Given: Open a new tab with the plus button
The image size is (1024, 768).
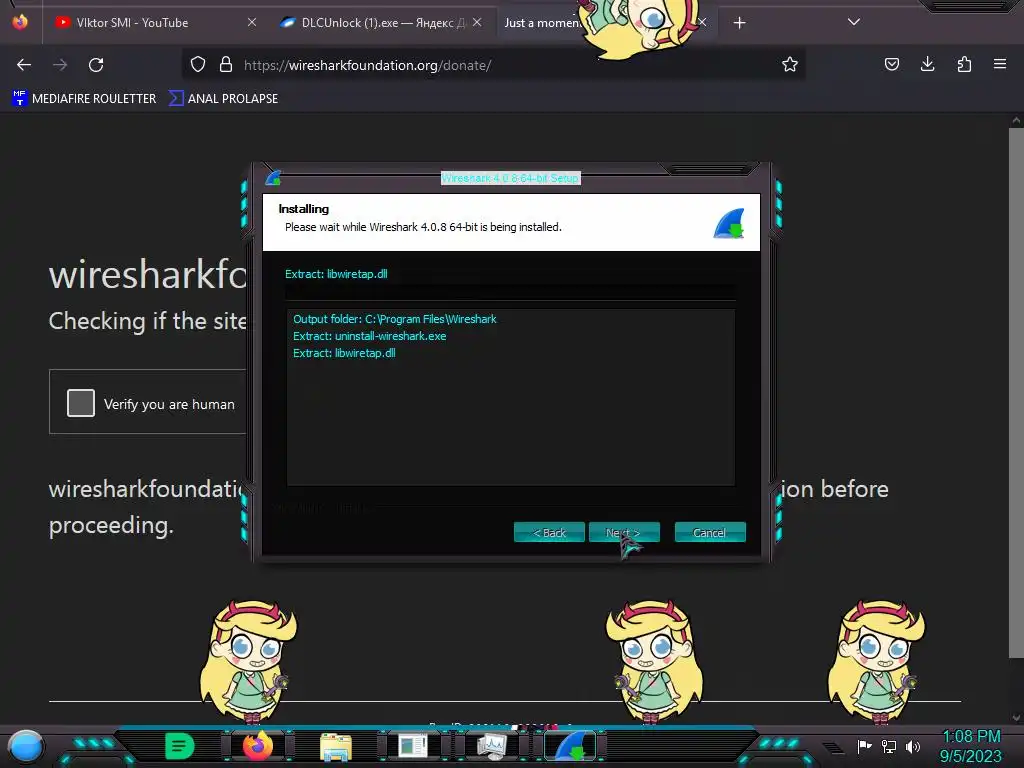Looking at the screenshot, I should (739, 23).
